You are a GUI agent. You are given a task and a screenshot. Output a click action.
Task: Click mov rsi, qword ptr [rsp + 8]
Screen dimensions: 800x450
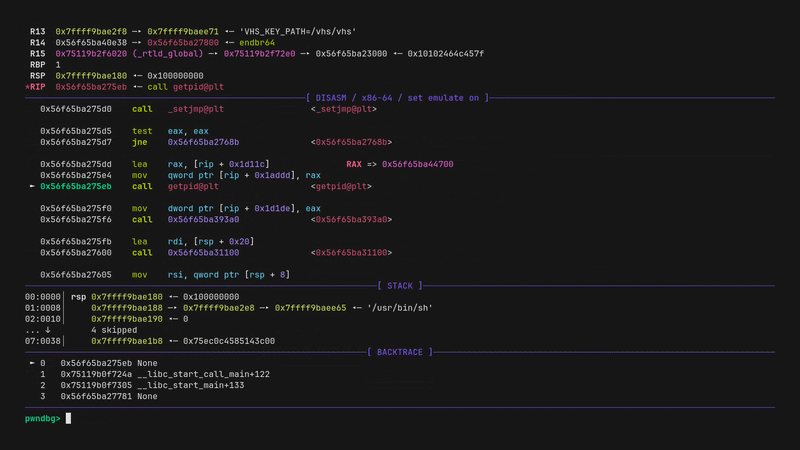(x=211, y=275)
